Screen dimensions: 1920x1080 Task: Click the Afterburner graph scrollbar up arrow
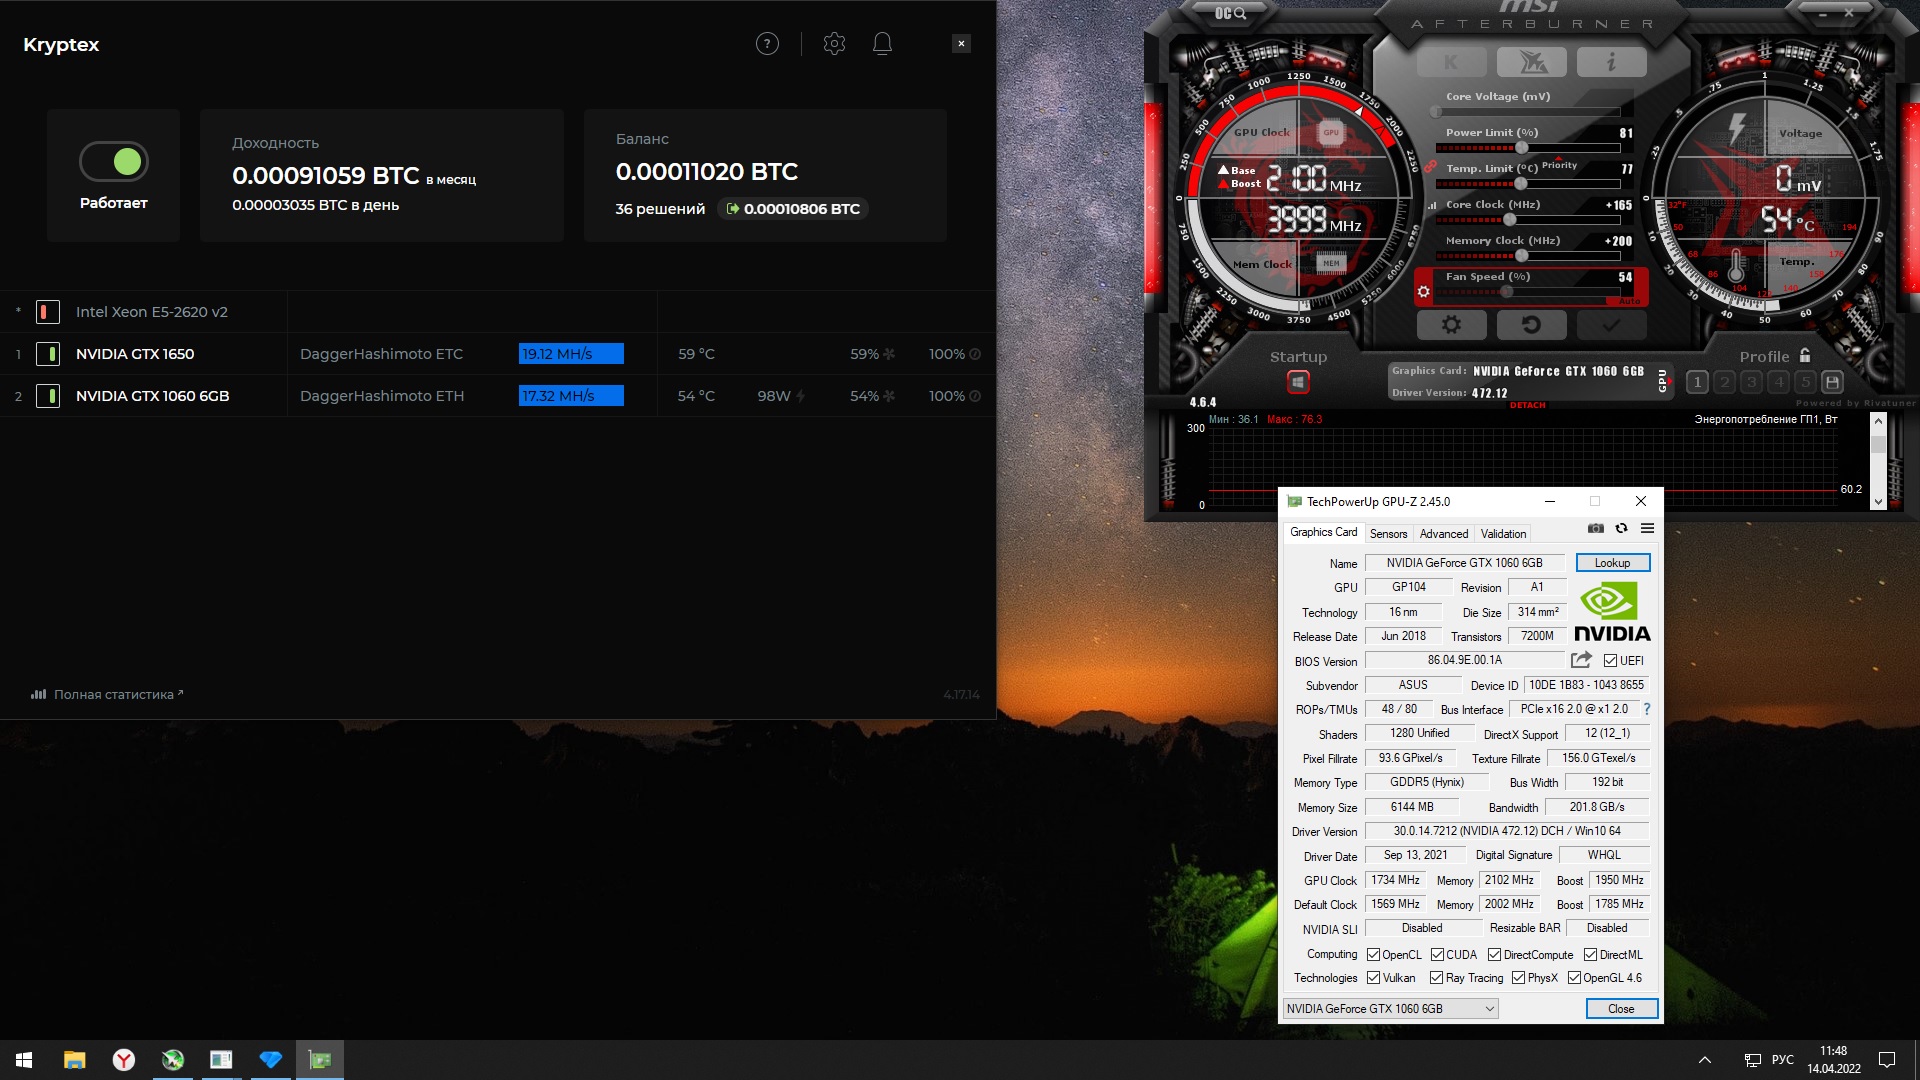click(1878, 421)
